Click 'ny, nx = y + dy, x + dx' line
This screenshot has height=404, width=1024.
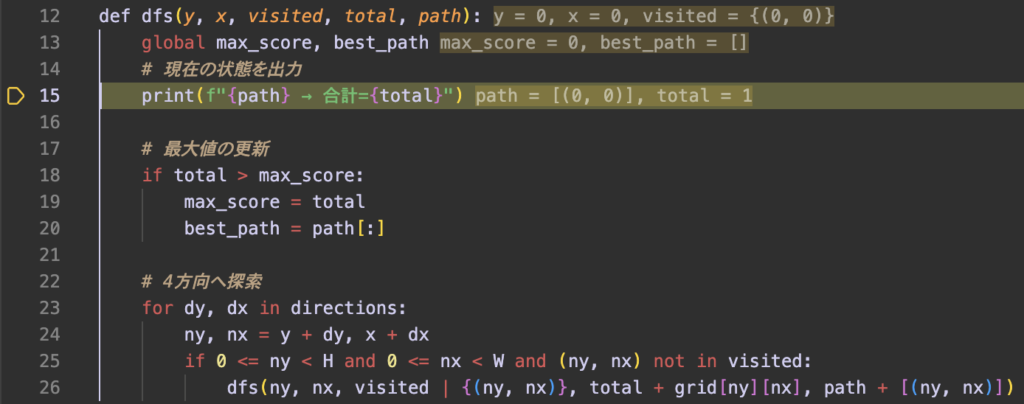[x=306, y=333]
